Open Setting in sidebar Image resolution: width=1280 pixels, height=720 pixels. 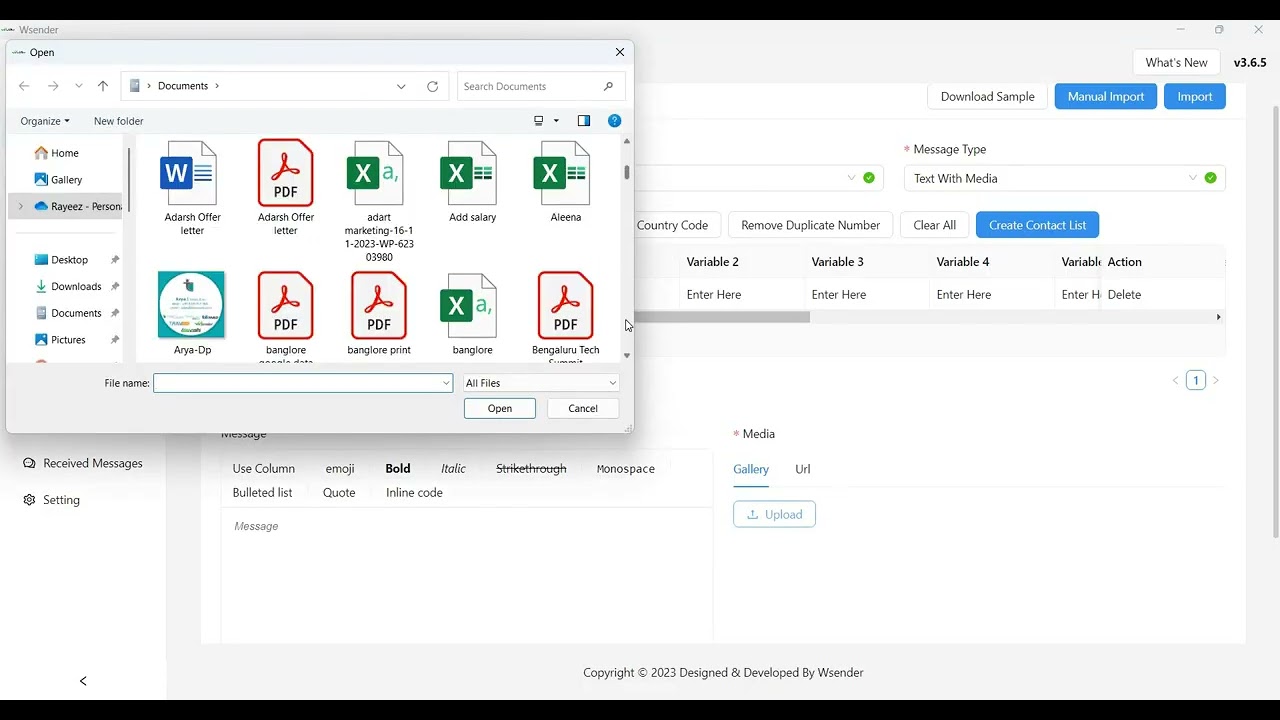[52, 500]
